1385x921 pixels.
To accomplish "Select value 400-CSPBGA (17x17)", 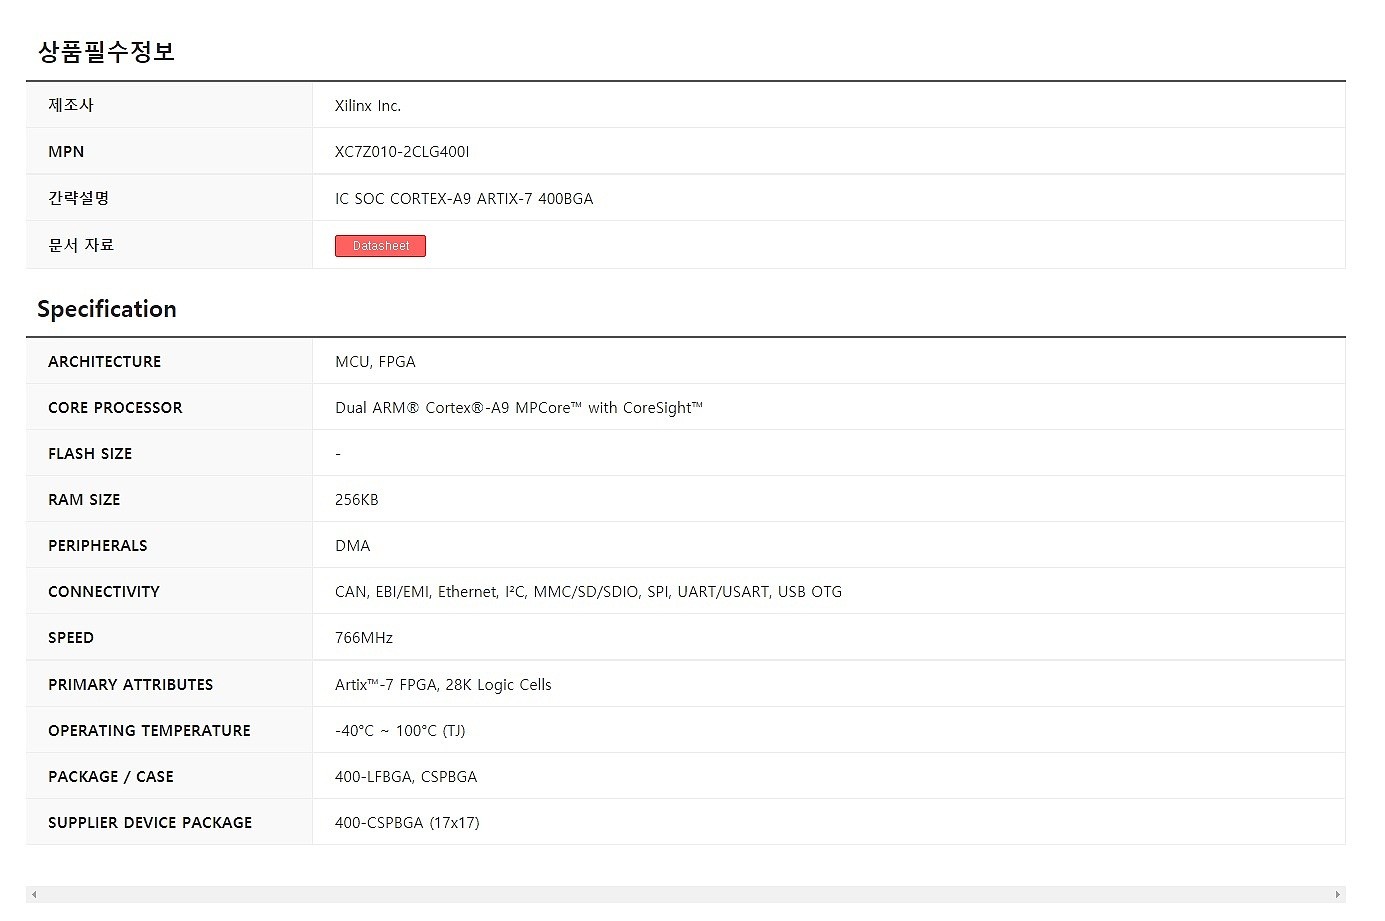I will pos(407,823).
